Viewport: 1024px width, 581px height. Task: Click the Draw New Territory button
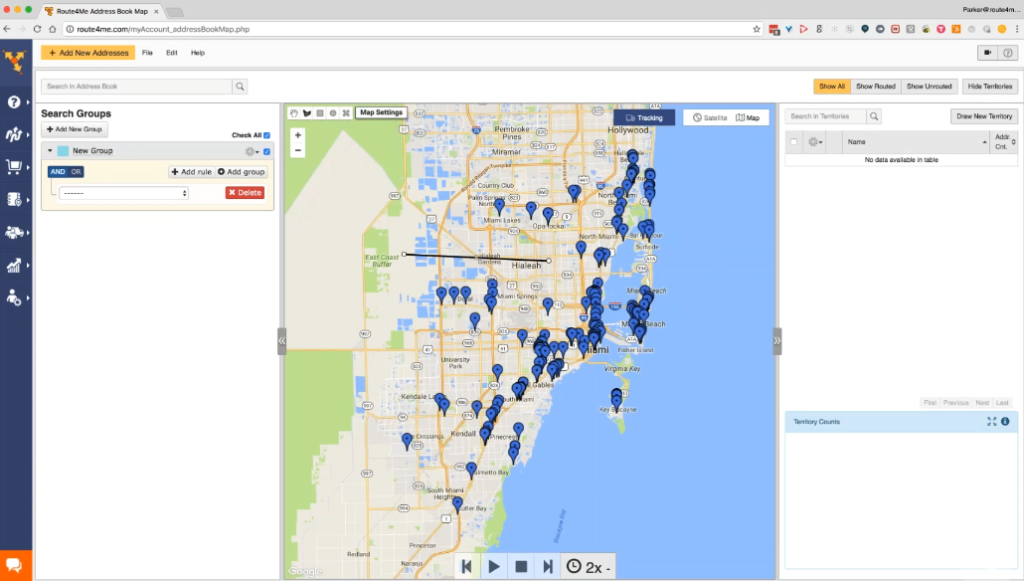(982, 115)
